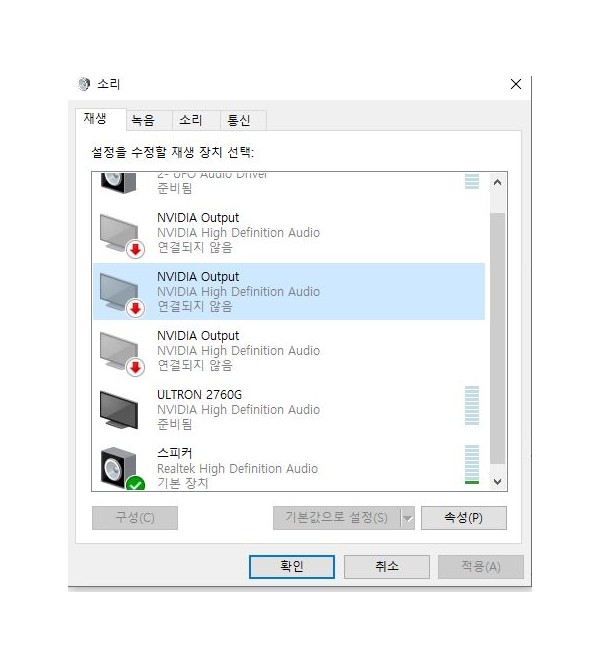
Task: Click the 확인 button
Action: [291, 567]
